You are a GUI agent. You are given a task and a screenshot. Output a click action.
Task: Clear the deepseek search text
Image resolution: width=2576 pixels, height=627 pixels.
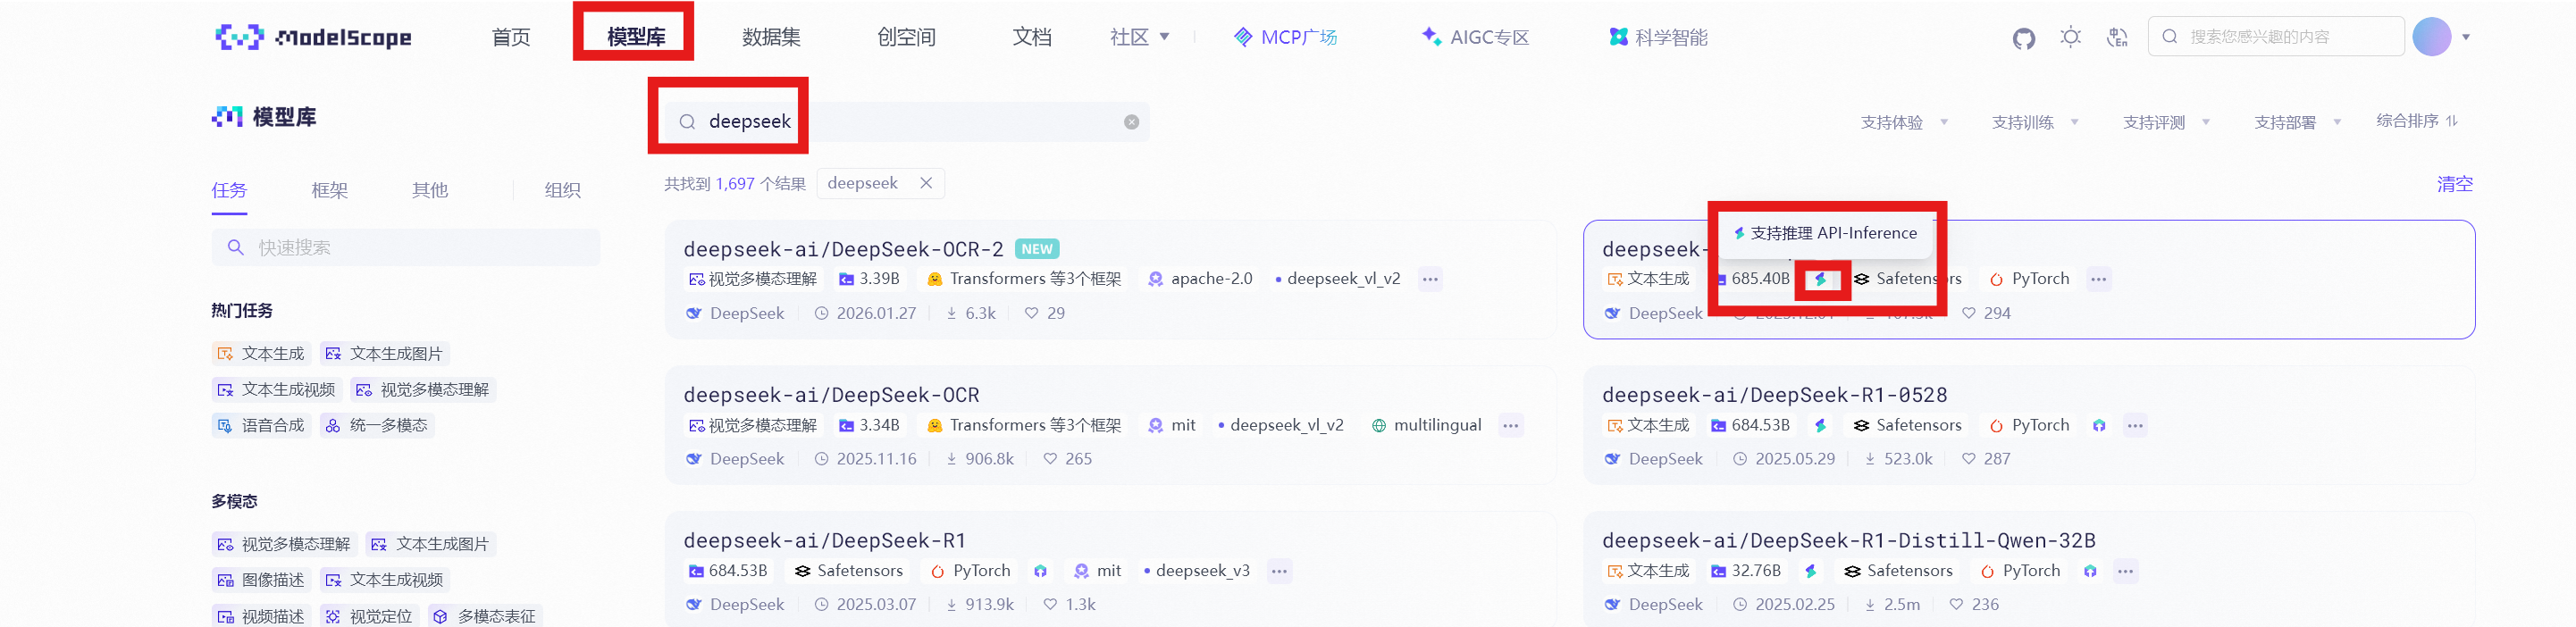pyautogui.click(x=1131, y=122)
